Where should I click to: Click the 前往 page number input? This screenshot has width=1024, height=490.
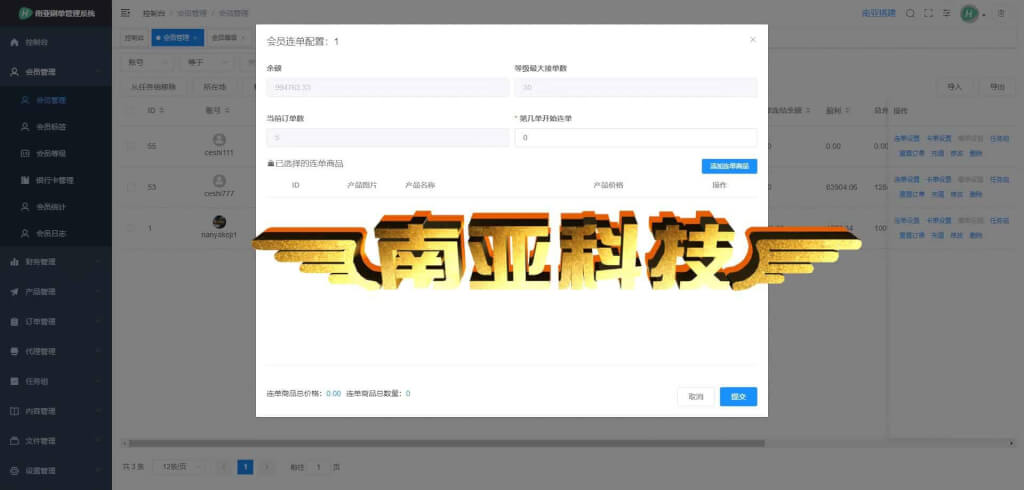tap(318, 467)
